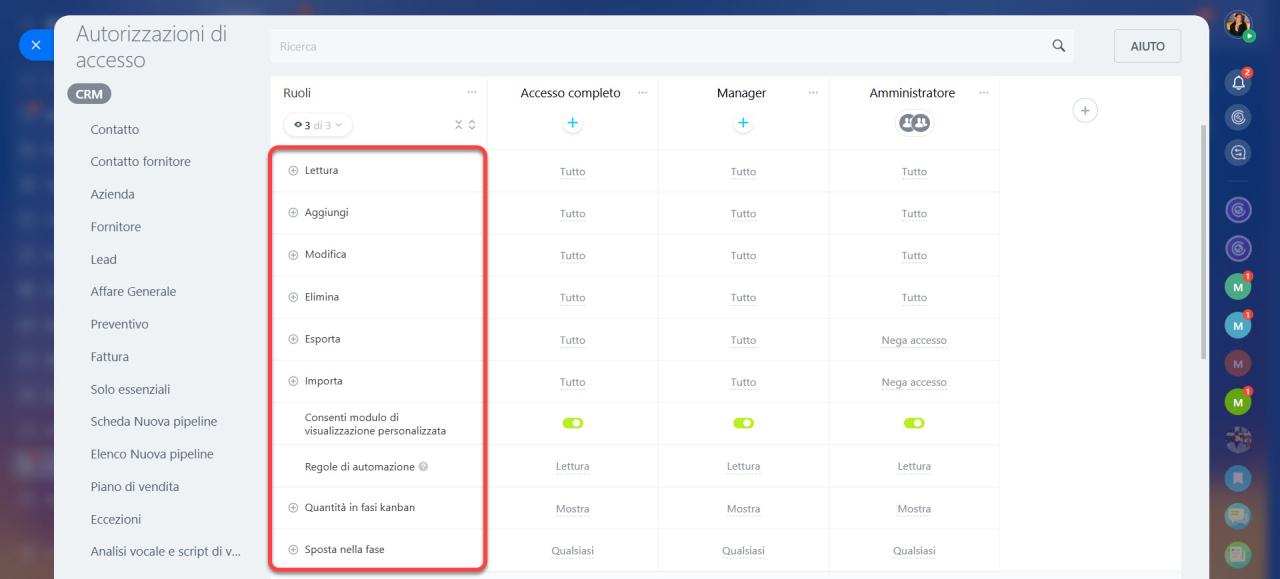Change Esporta value for Amministratore
This screenshot has width=1280, height=579.
[x=914, y=340]
